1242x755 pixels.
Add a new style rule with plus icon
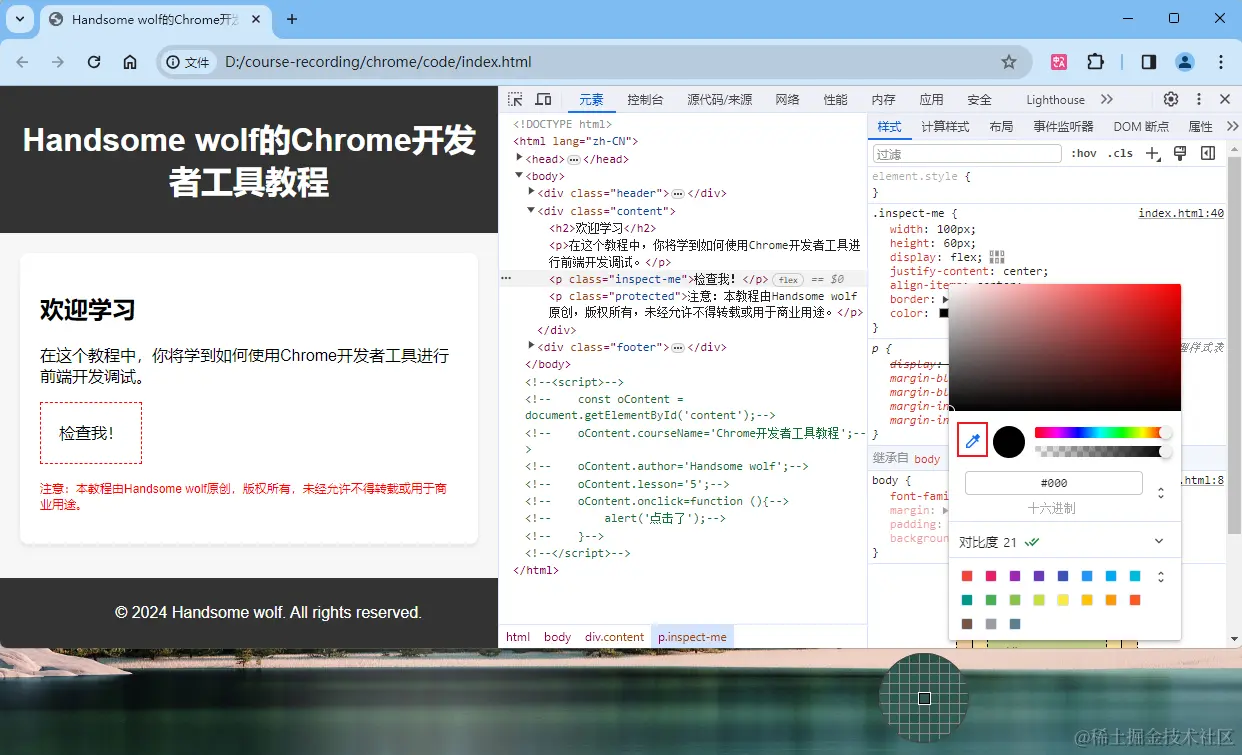(x=1152, y=153)
